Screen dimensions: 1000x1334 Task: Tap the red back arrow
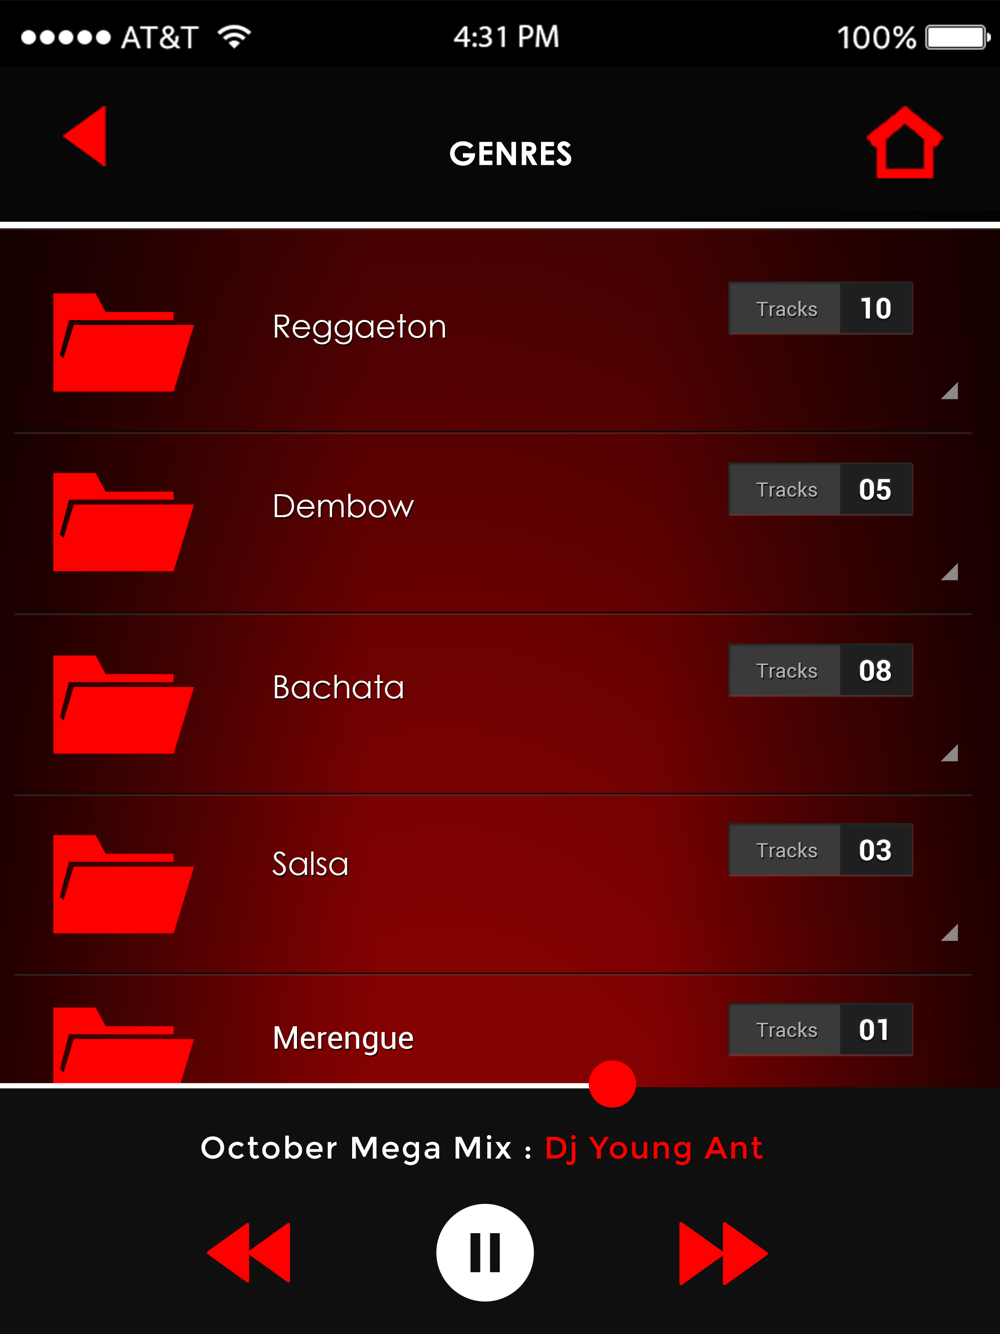tap(85, 136)
